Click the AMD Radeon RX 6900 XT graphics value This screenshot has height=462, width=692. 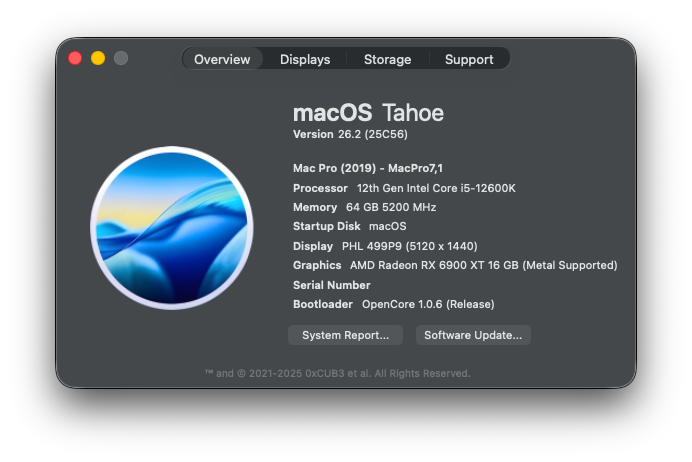coord(484,265)
